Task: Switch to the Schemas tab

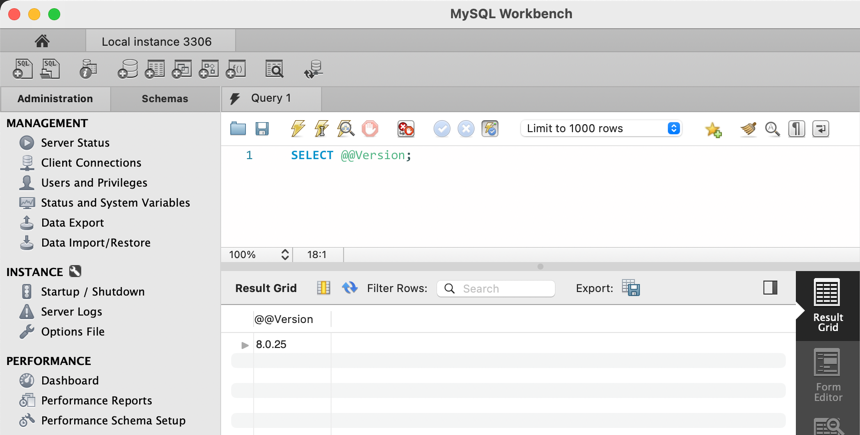Action: pyautogui.click(x=165, y=99)
